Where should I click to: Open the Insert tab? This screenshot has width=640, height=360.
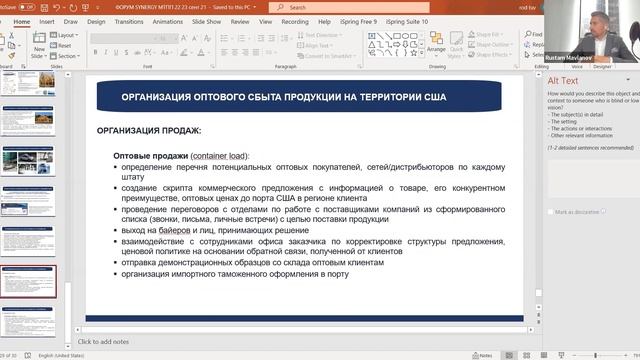click(x=47, y=22)
